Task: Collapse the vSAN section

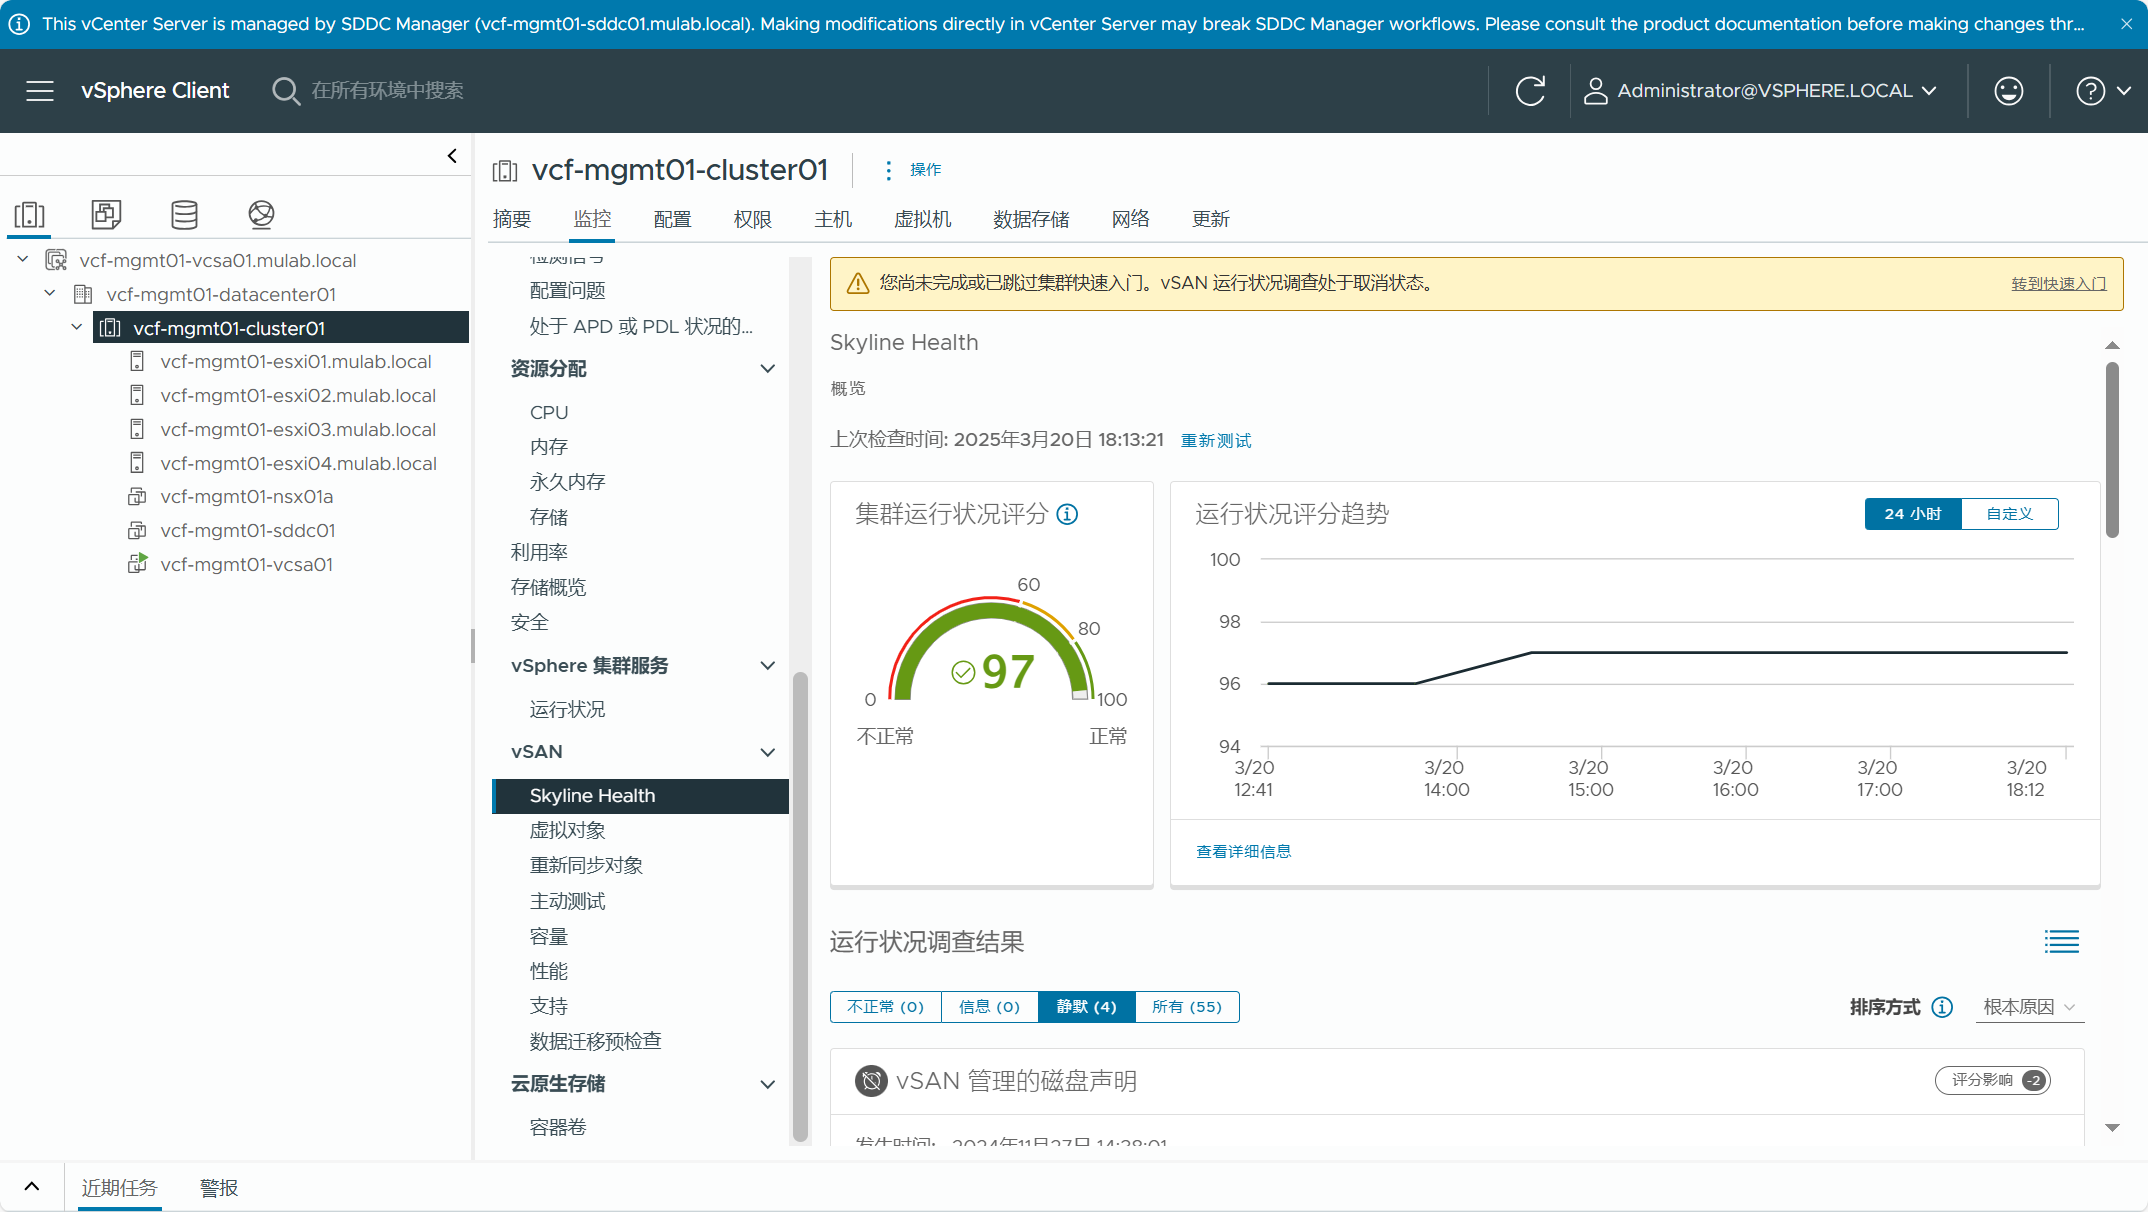Action: click(x=767, y=752)
